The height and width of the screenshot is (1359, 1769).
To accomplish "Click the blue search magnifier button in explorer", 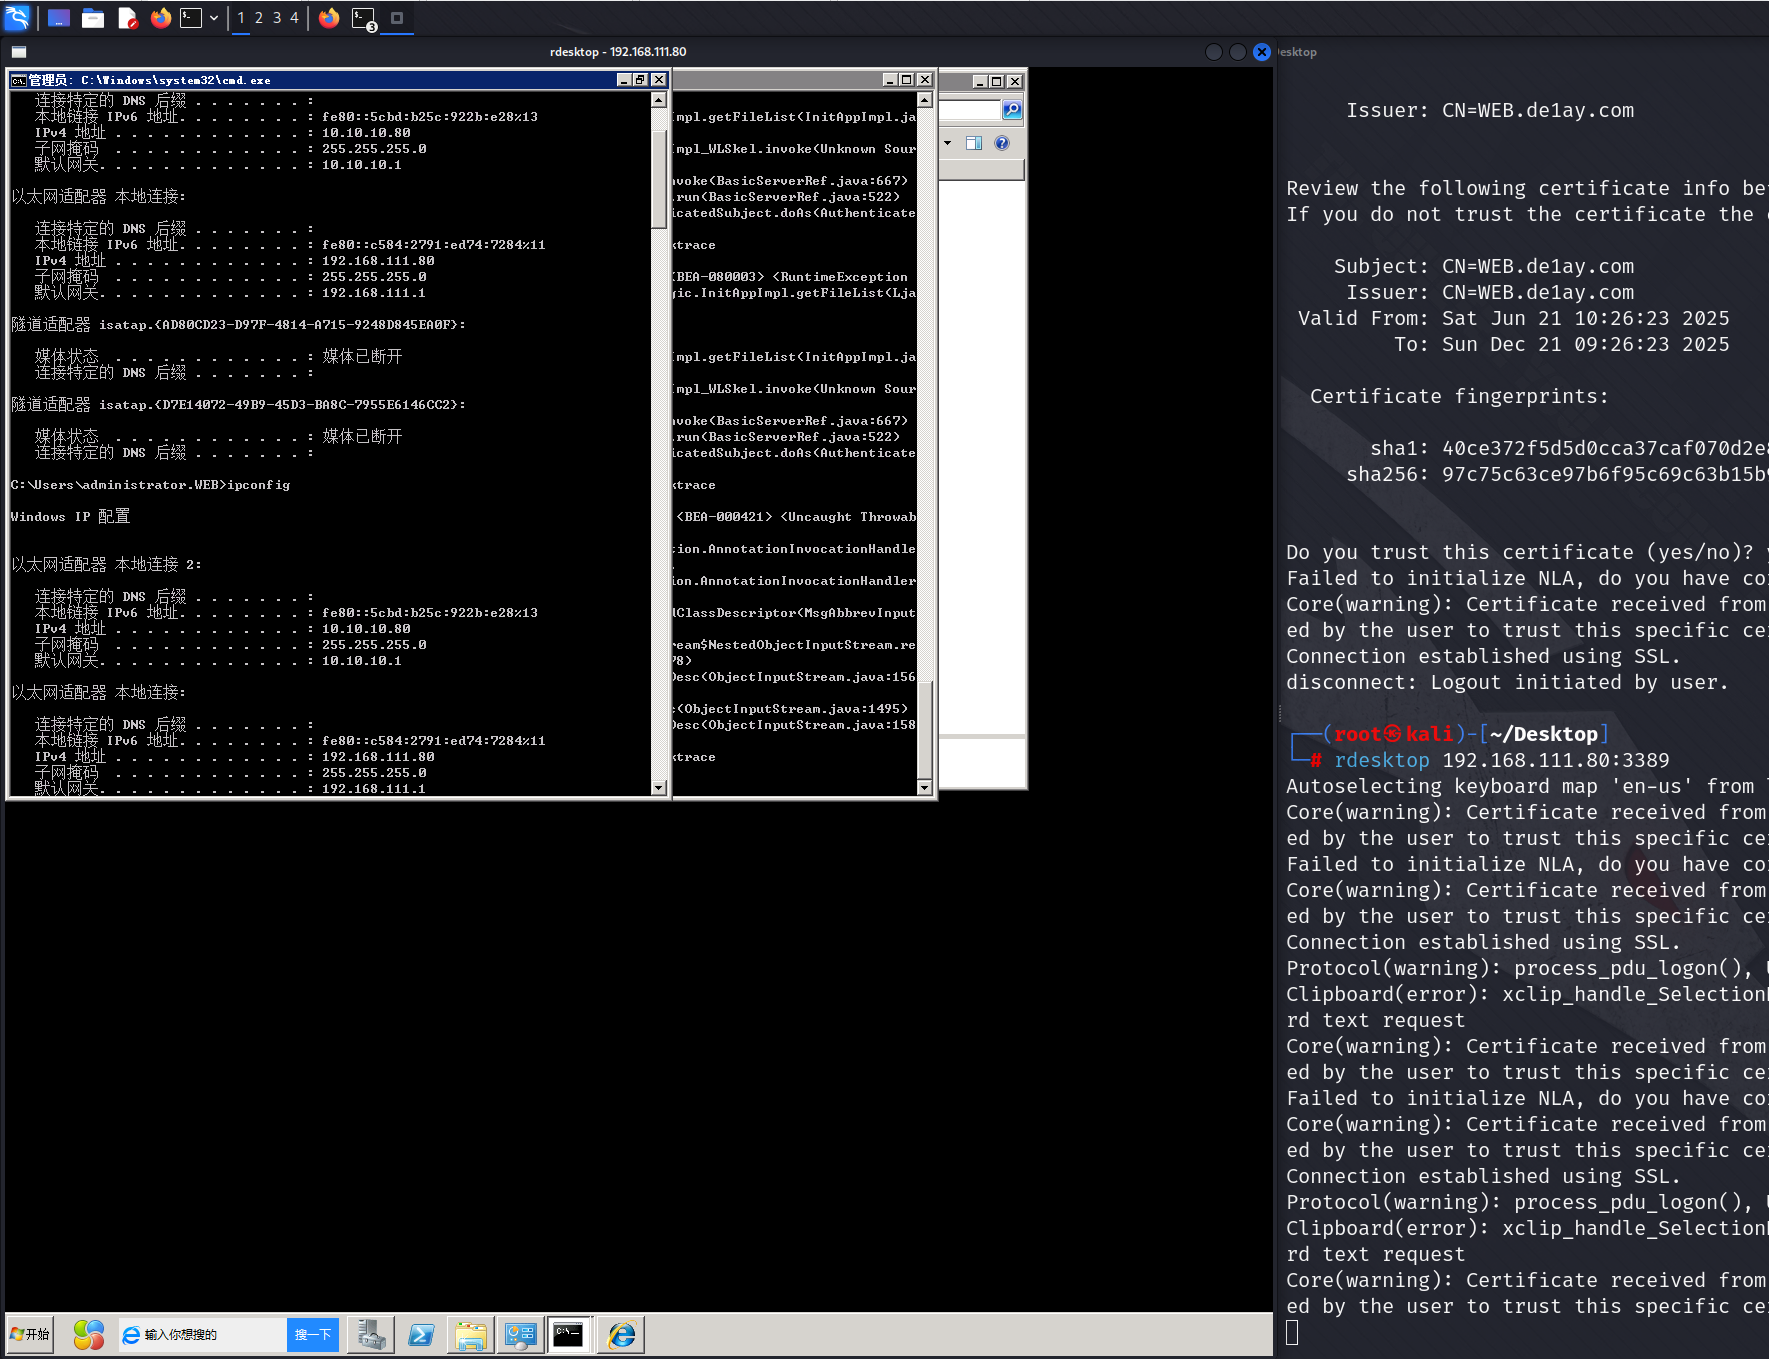I will point(1012,110).
